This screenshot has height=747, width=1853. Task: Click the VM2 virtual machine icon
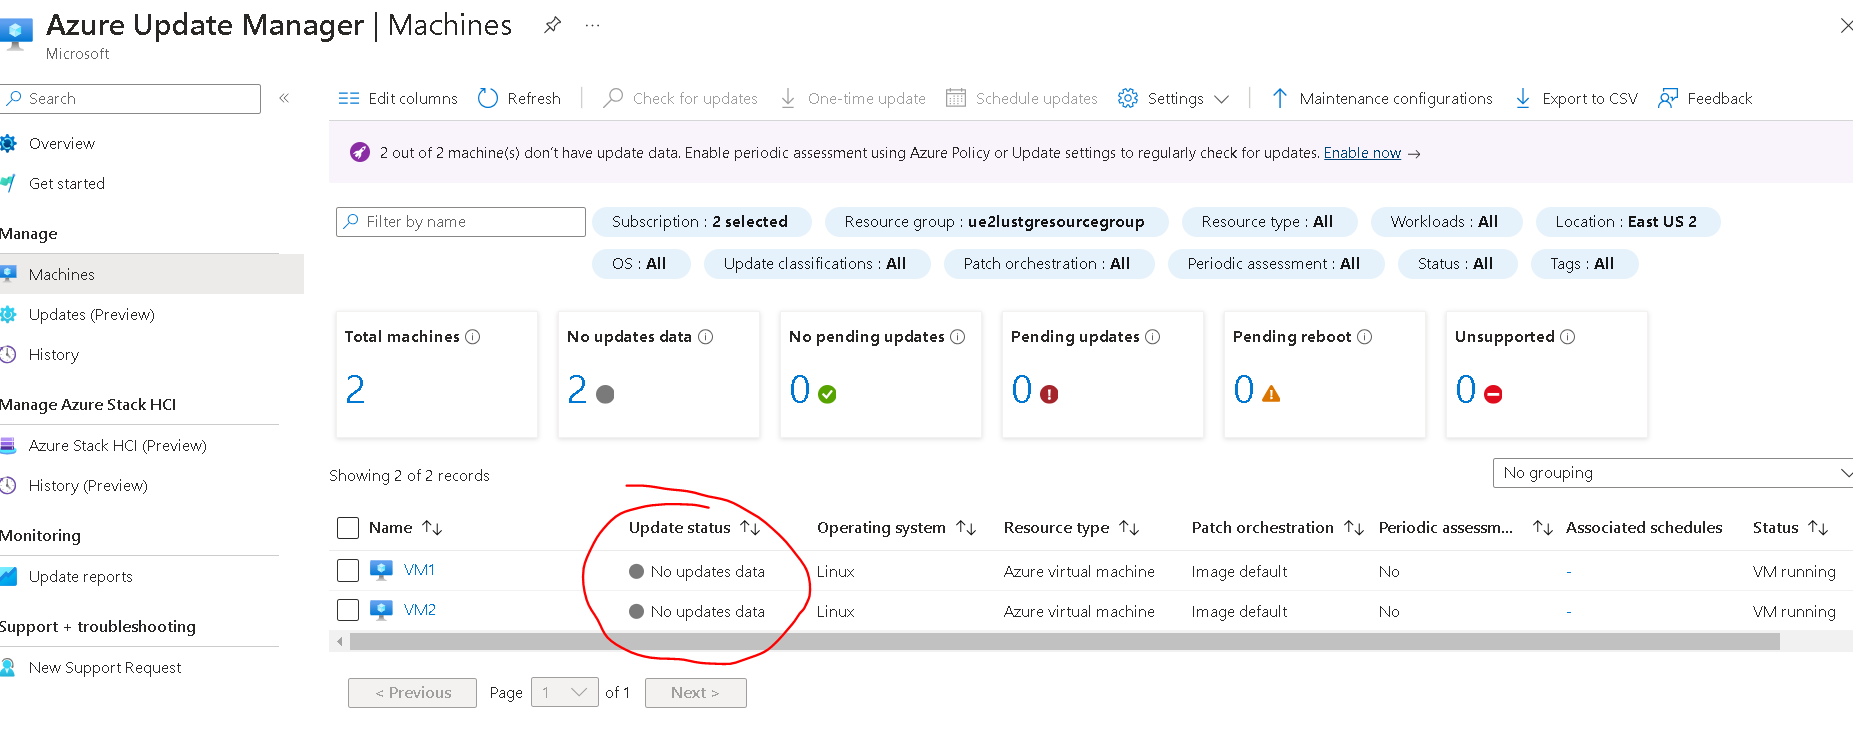pyautogui.click(x=381, y=610)
